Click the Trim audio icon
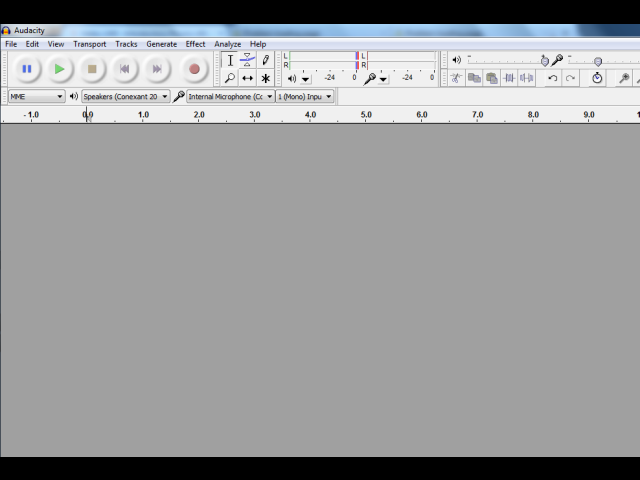Viewport: 640px width, 480px height. point(509,78)
